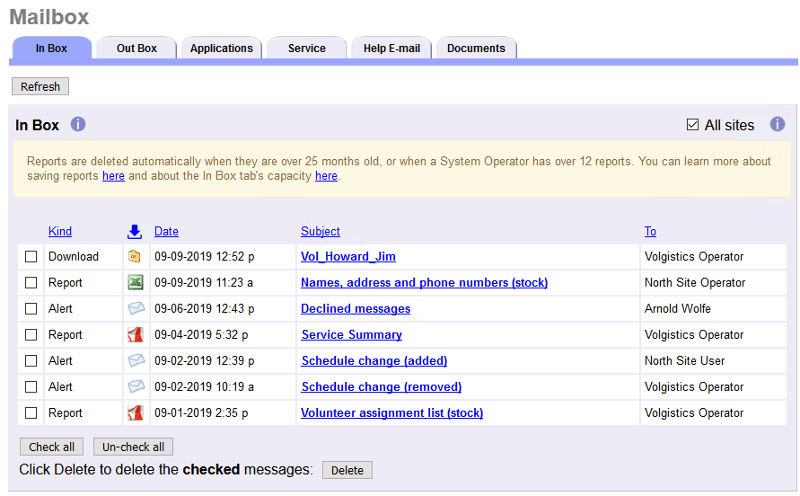Click the date 09-06-2019 12:43 p

pyautogui.click(x=204, y=309)
